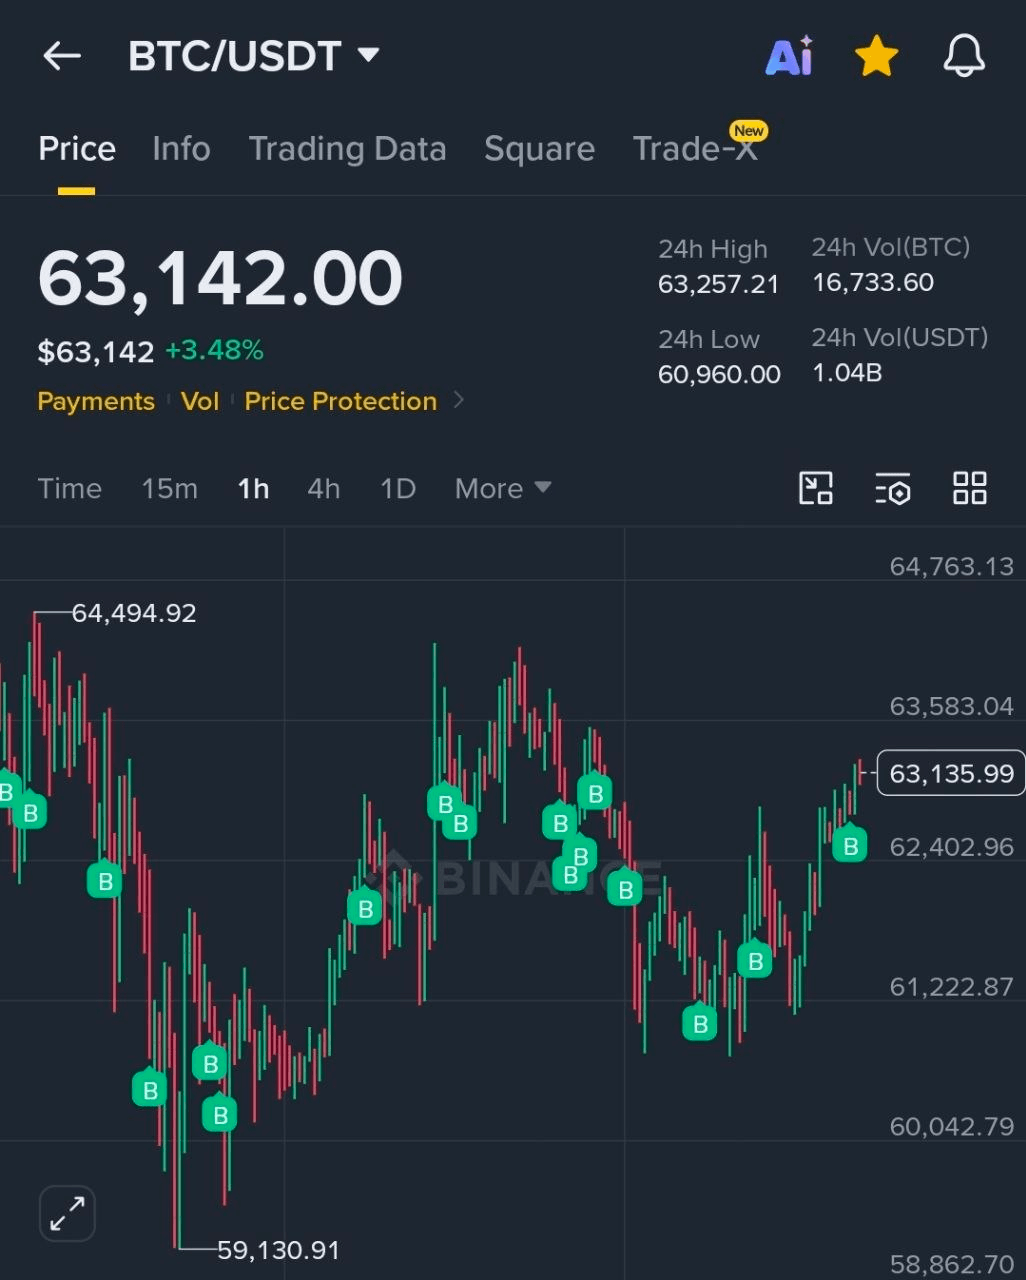Image resolution: width=1026 pixels, height=1280 pixels.
Task: Toggle the yellow favorite star
Action: 877,56
